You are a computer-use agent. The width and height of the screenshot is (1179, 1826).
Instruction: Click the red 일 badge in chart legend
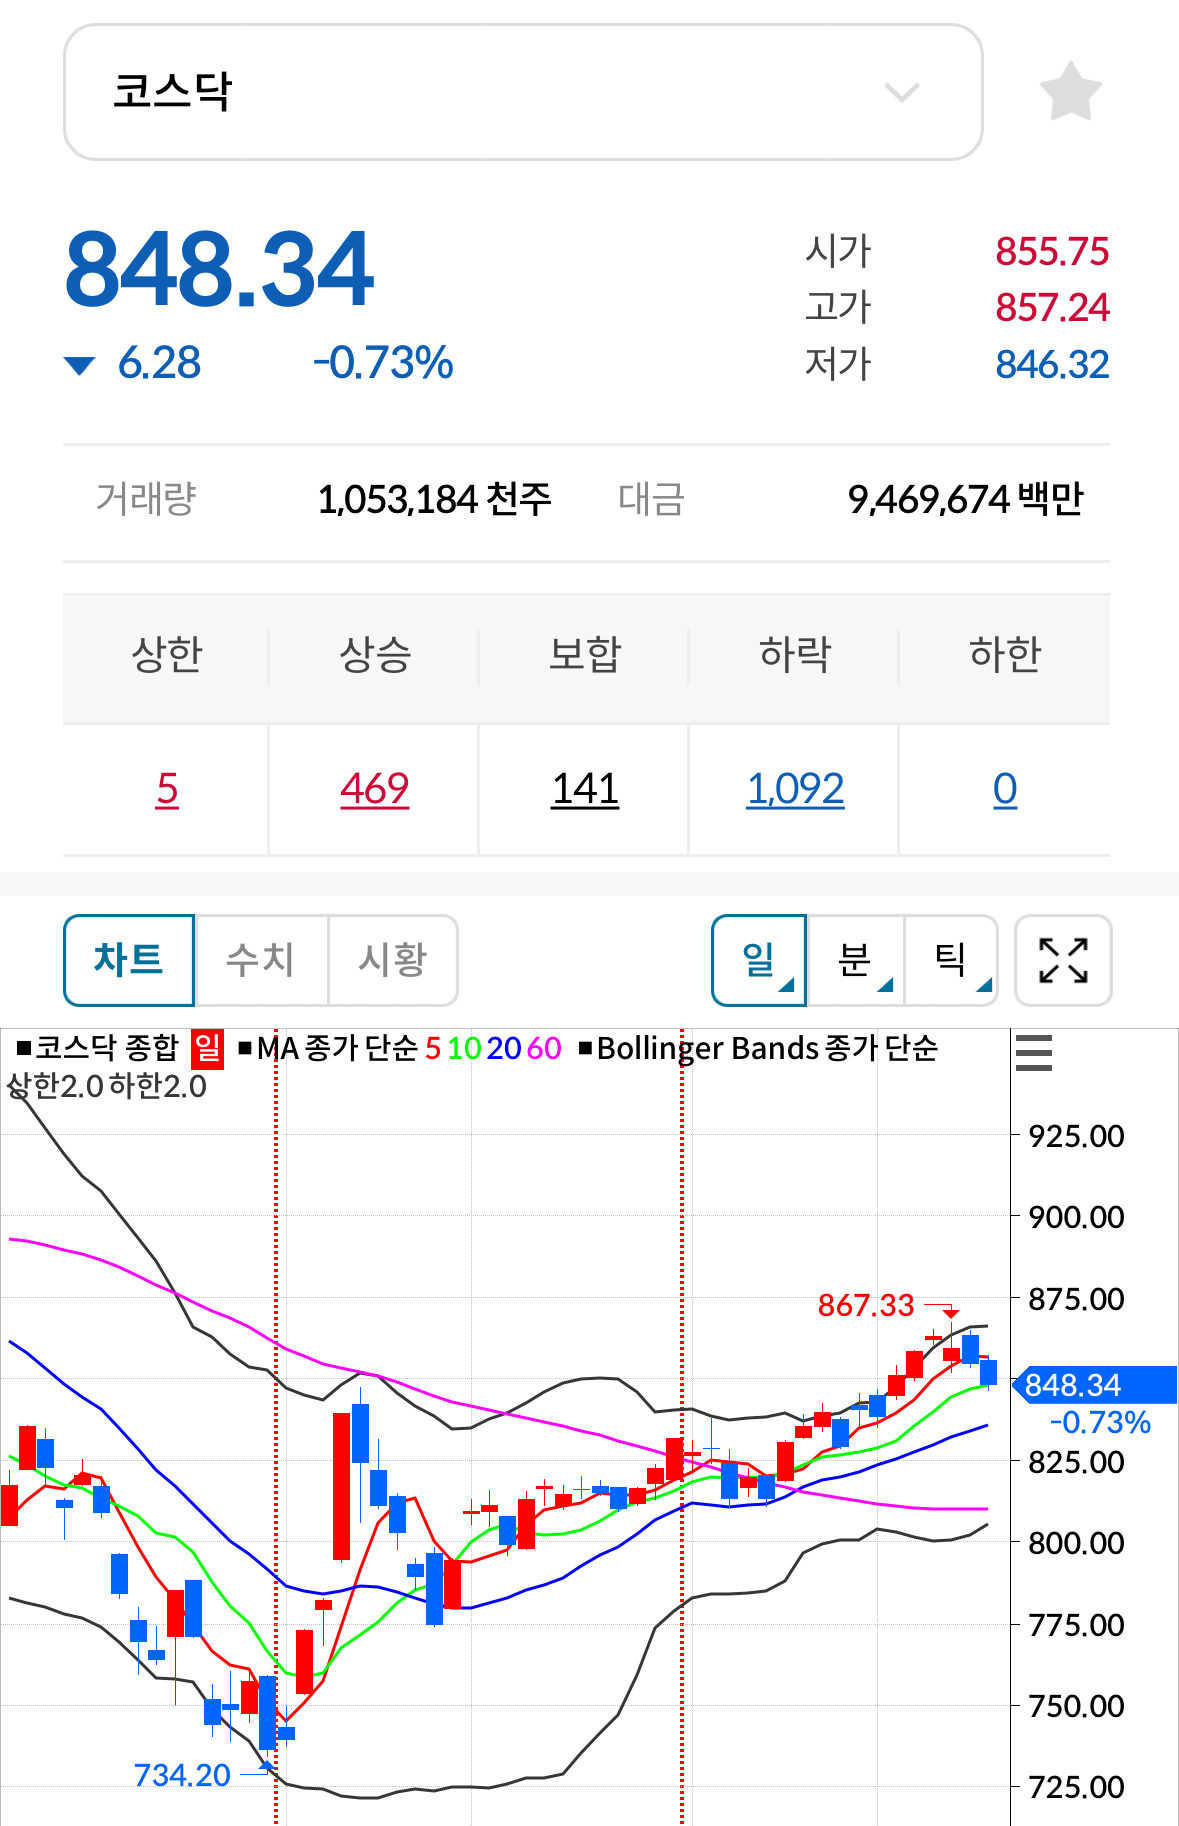coord(207,1048)
